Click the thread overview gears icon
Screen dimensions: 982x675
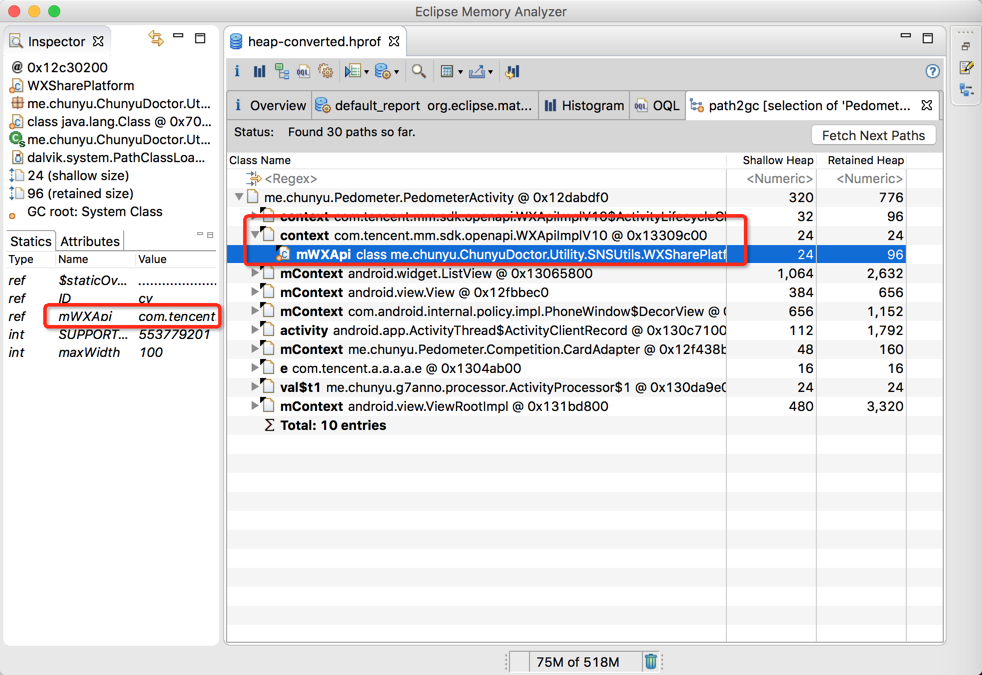(326, 71)
